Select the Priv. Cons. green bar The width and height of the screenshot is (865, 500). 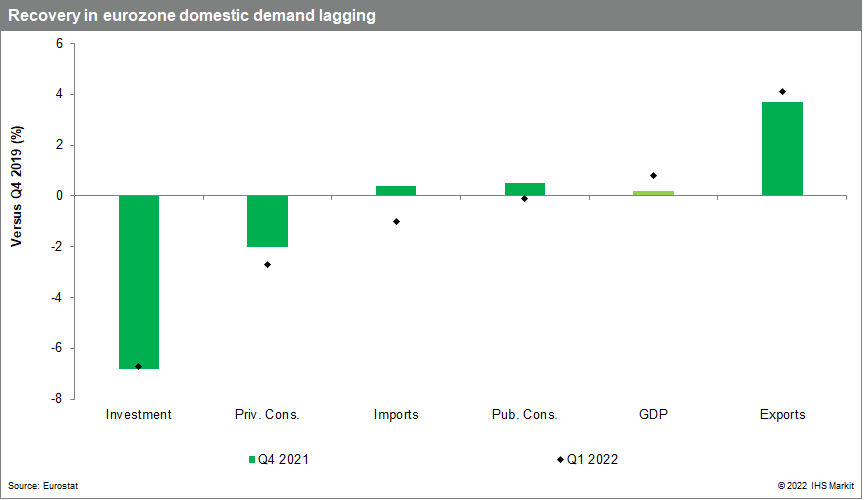point(267,221)
